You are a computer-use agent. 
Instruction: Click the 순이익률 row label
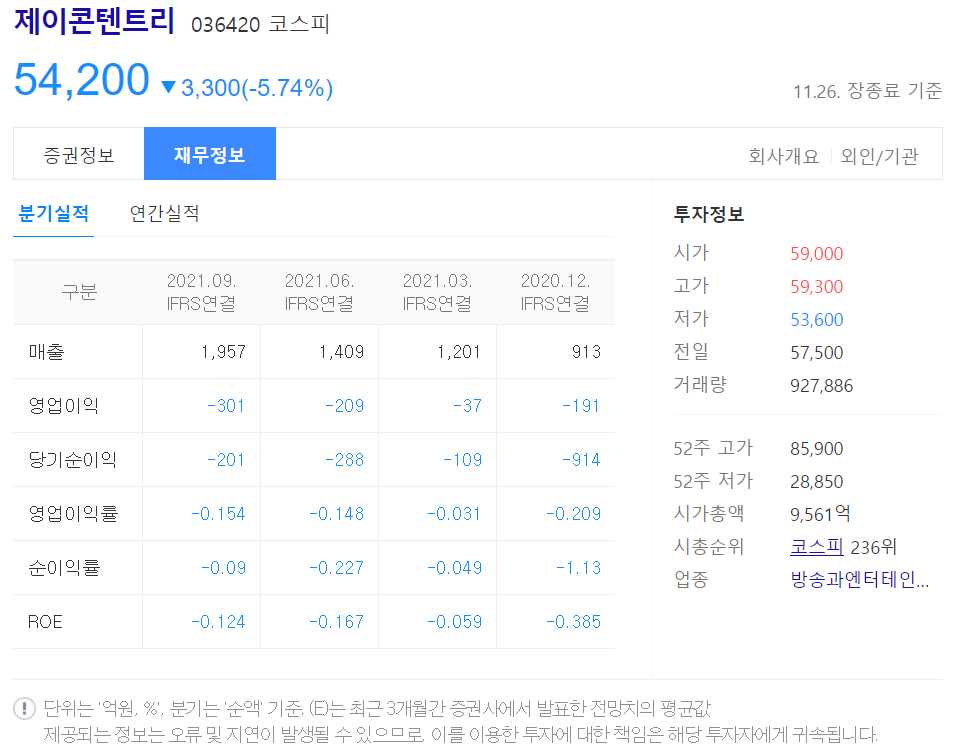pyautogui.click(x=64, y=568)
